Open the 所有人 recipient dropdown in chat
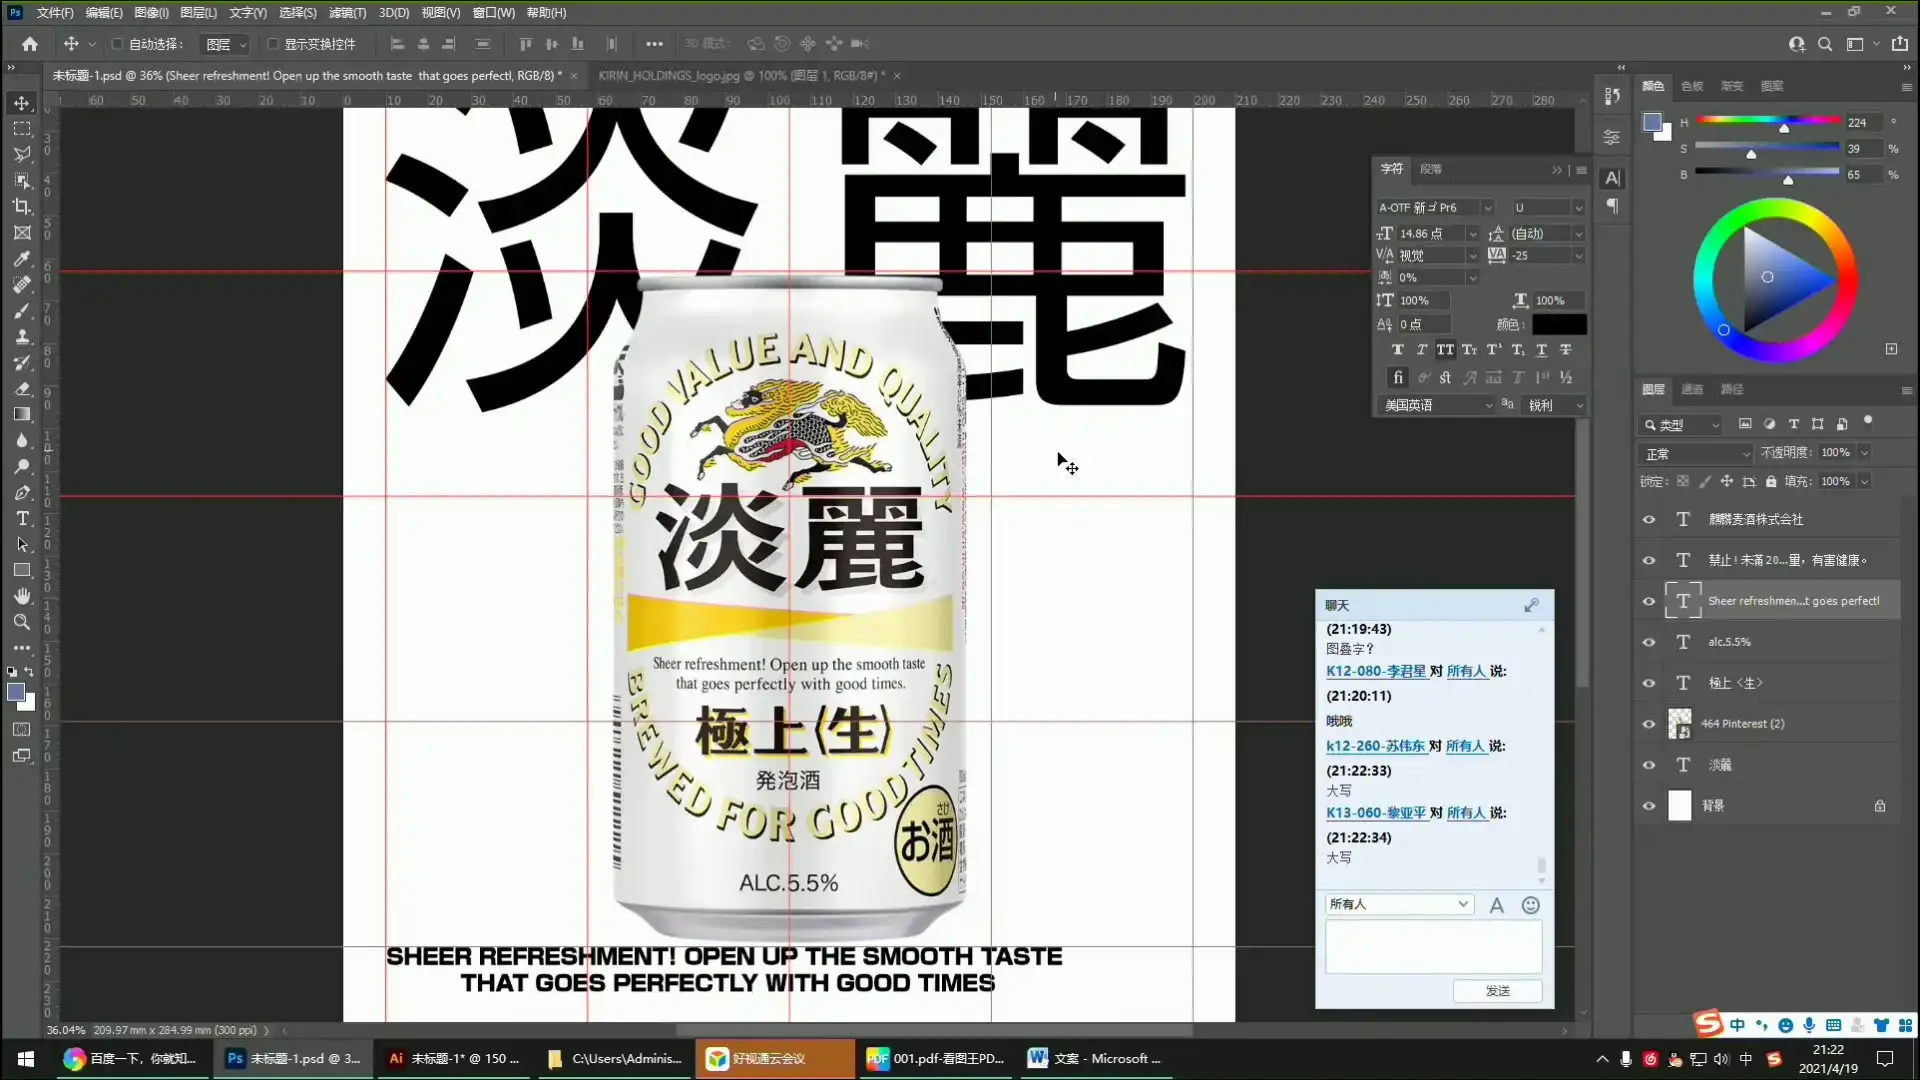This screenshot has height=1080, width=1920. click(x=1398, y=904)
